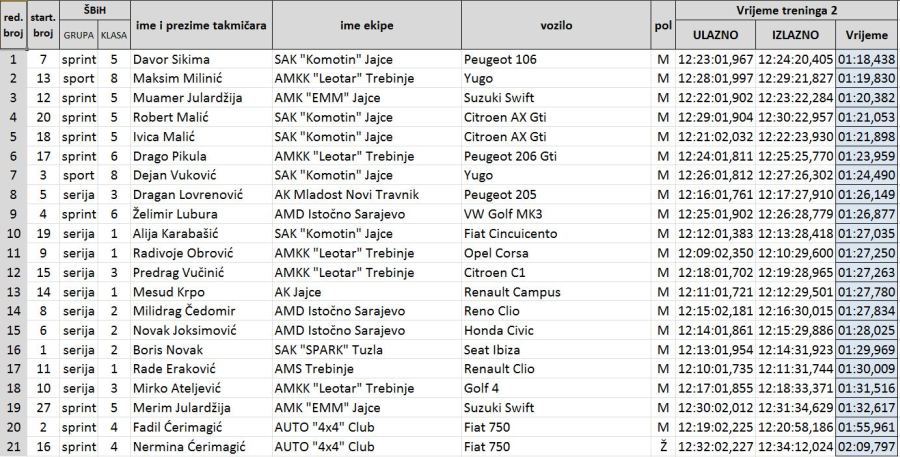The height and width of the screenshot is (457, 900).
Task: Select the 'pol' column header
Action: click(662, 24)
